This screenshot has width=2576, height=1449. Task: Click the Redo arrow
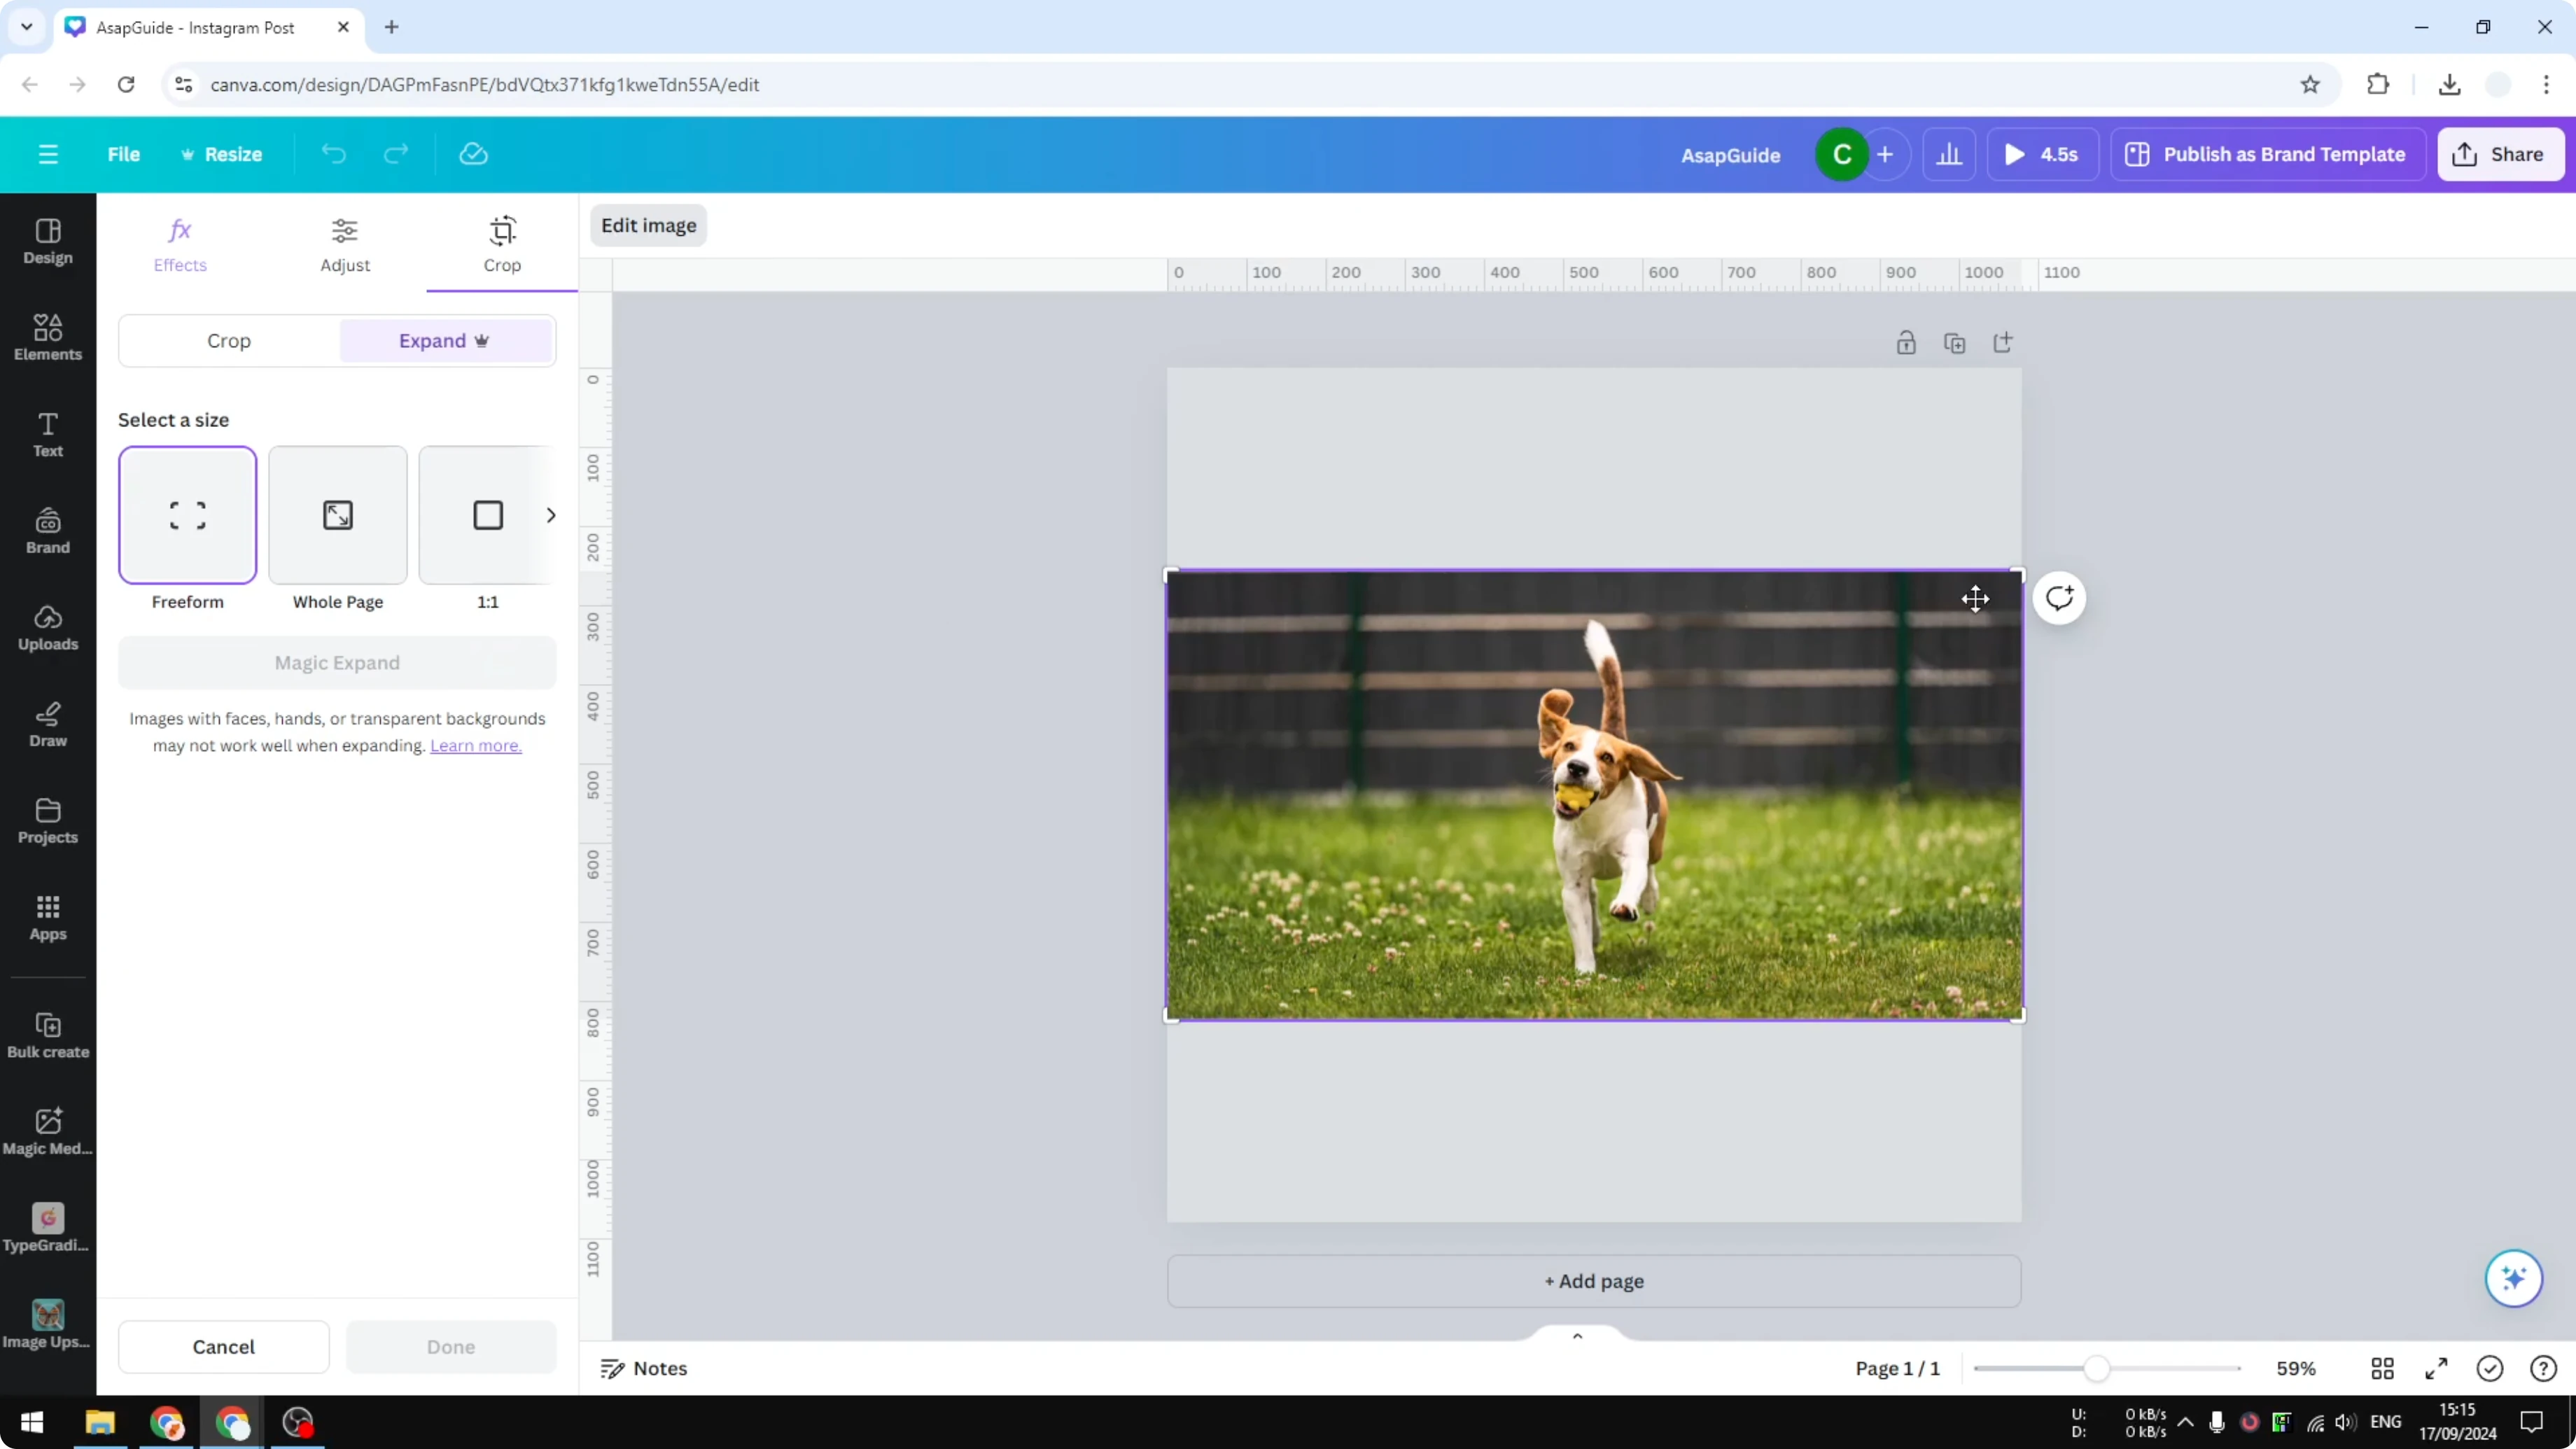pos(397,154)
